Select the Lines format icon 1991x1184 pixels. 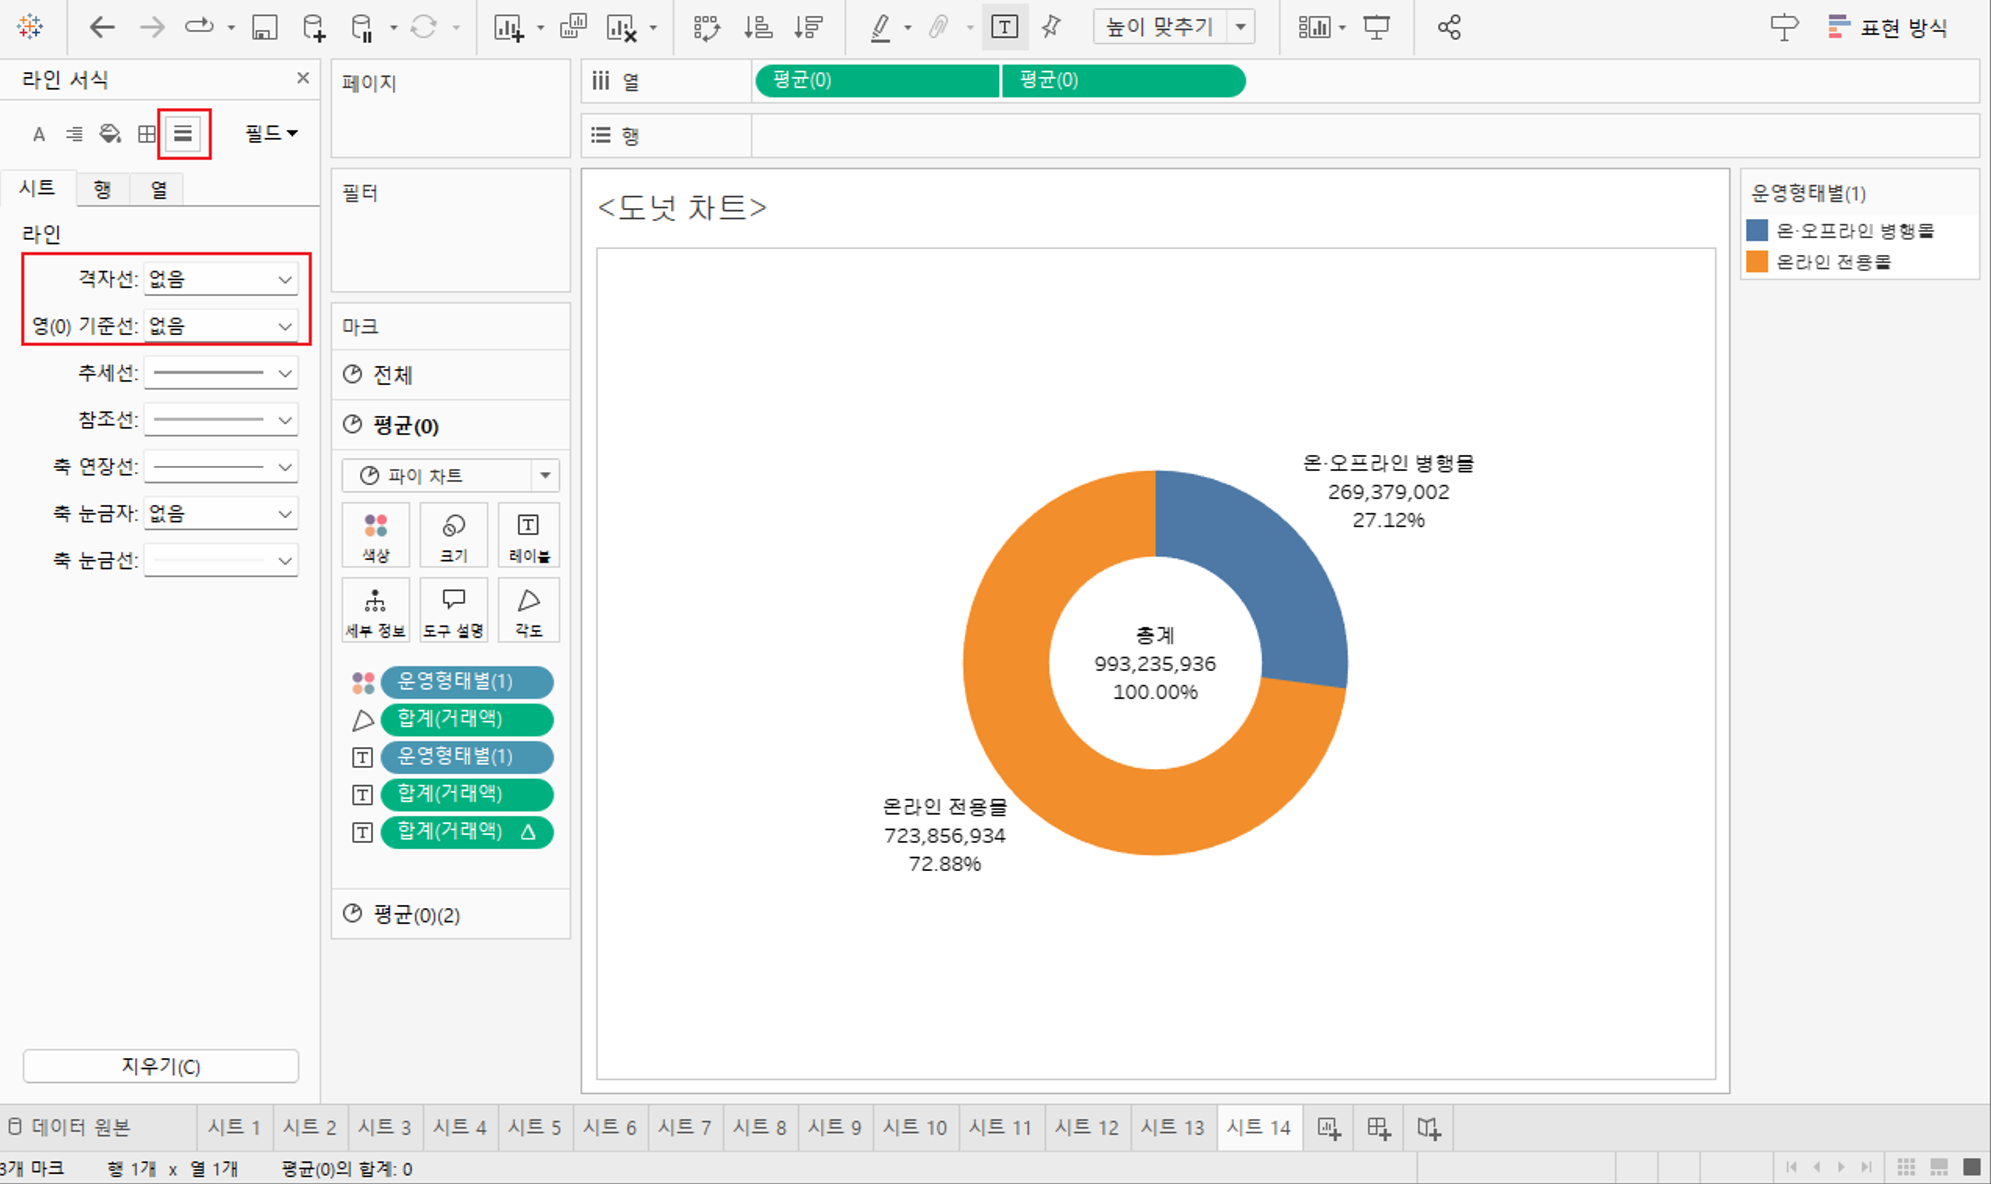click(x=183, y=133)
